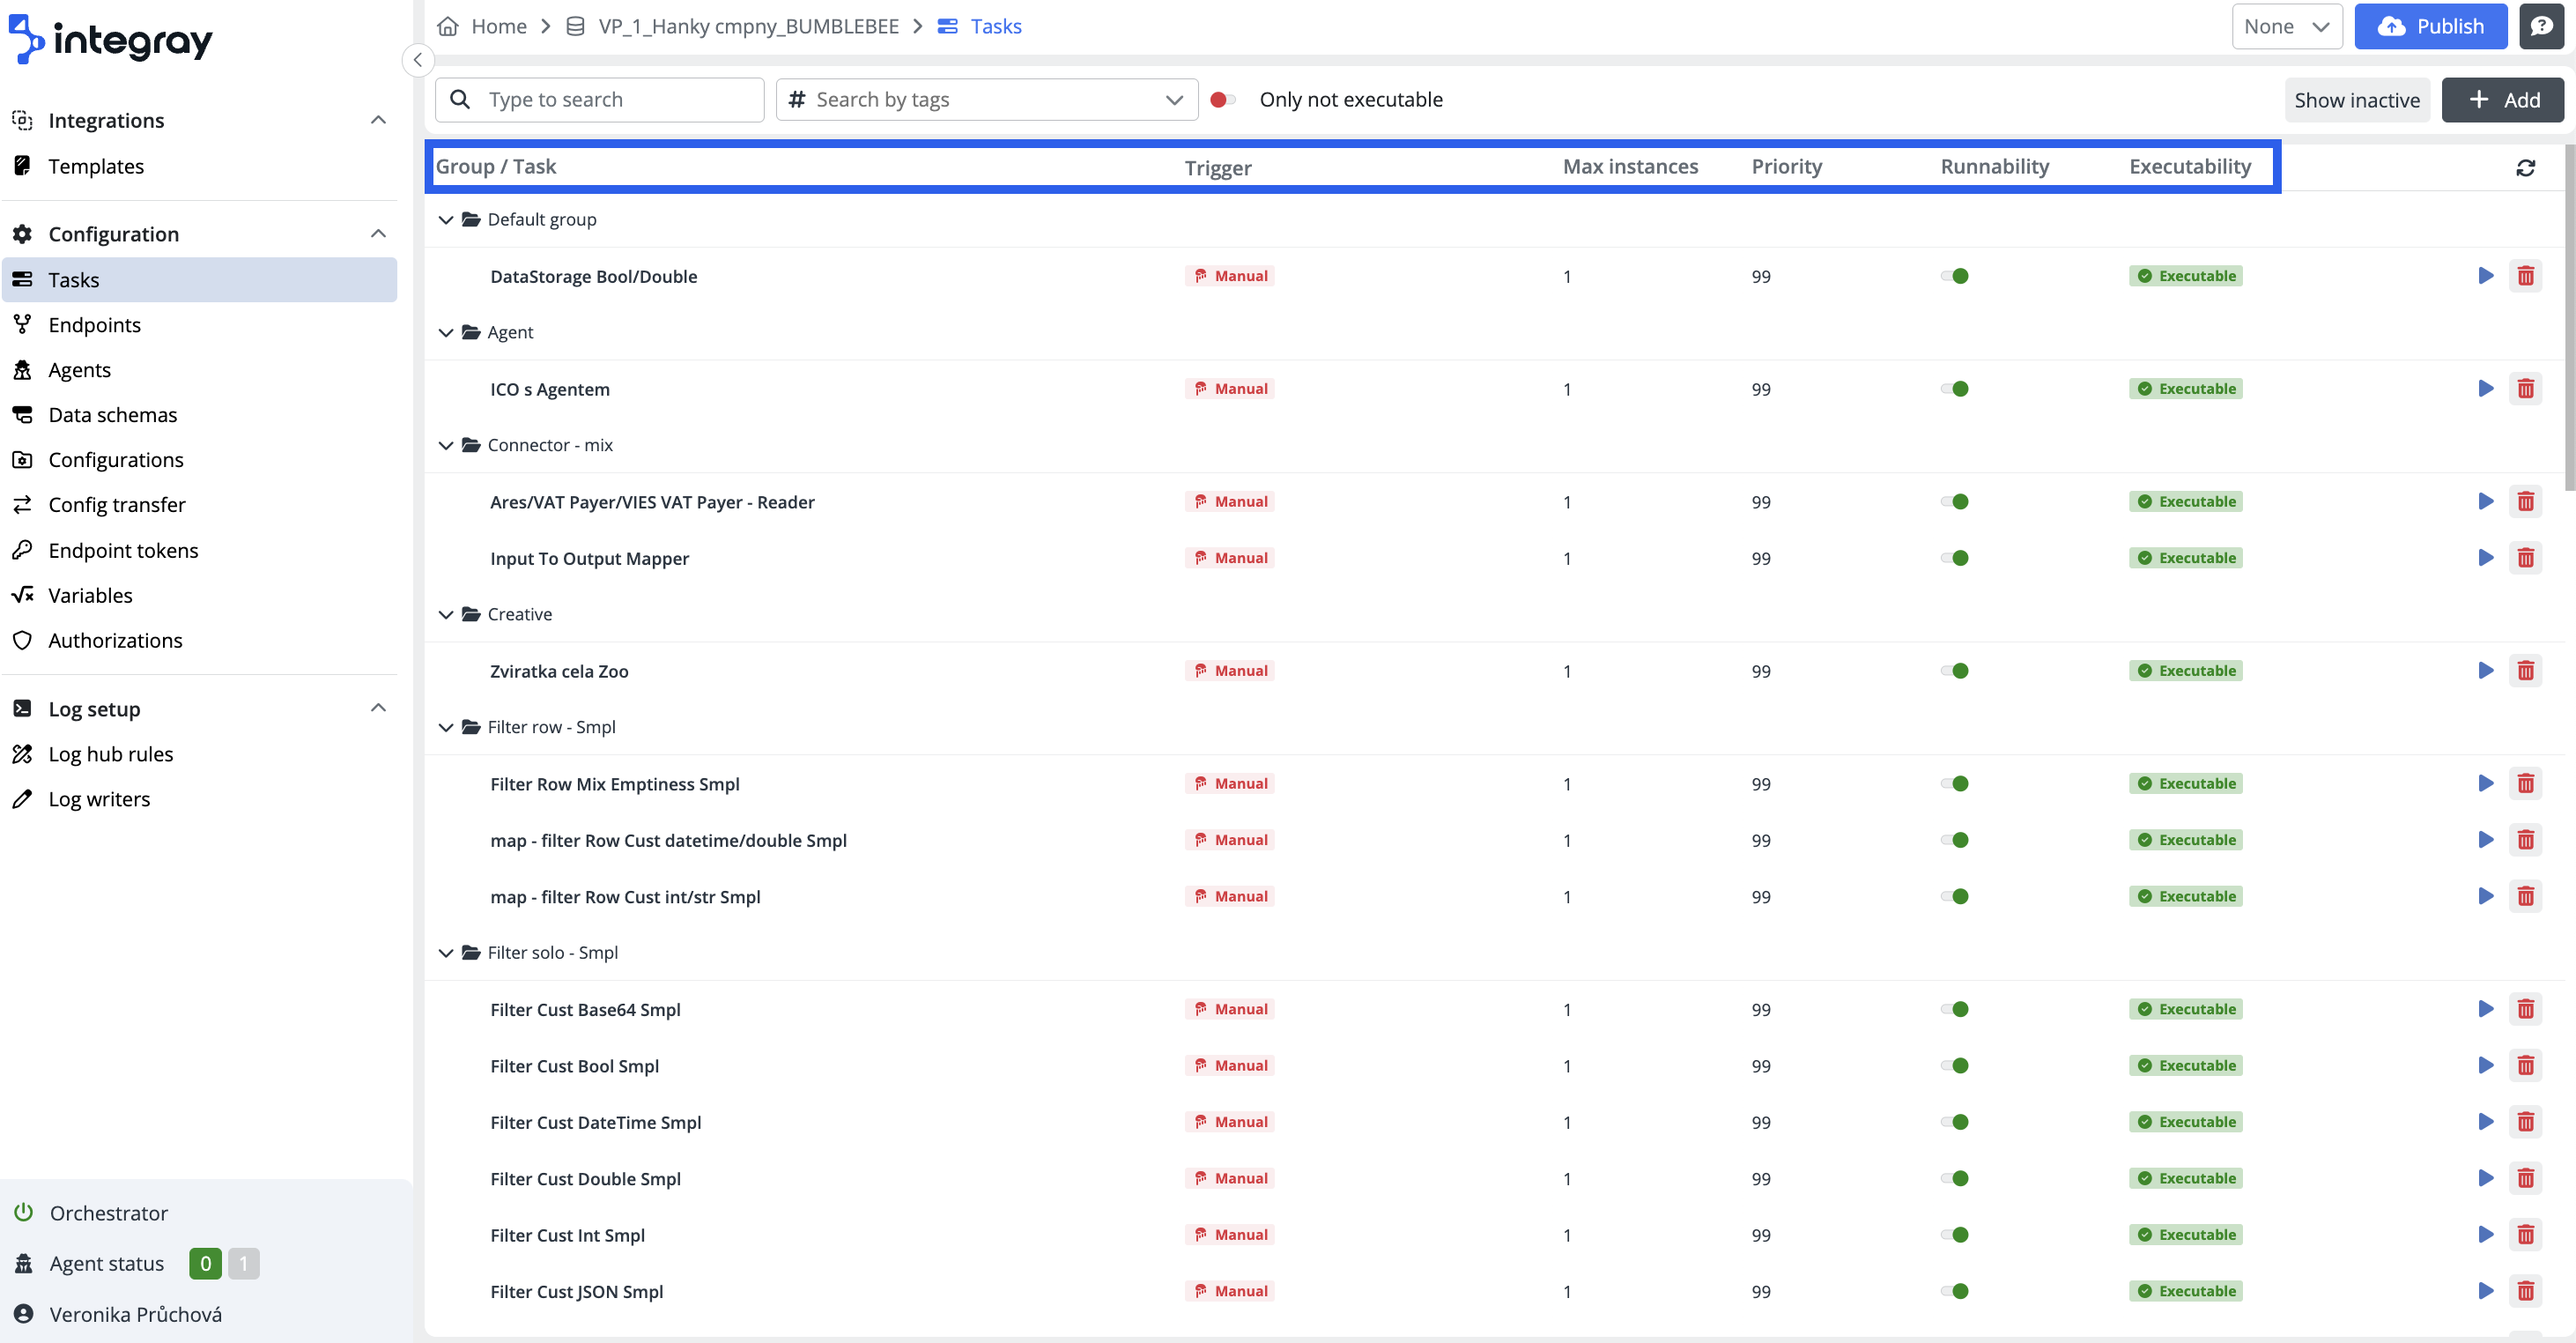Collapse the Default group section
2576x1343 pixels.
[x=446, y=219]
